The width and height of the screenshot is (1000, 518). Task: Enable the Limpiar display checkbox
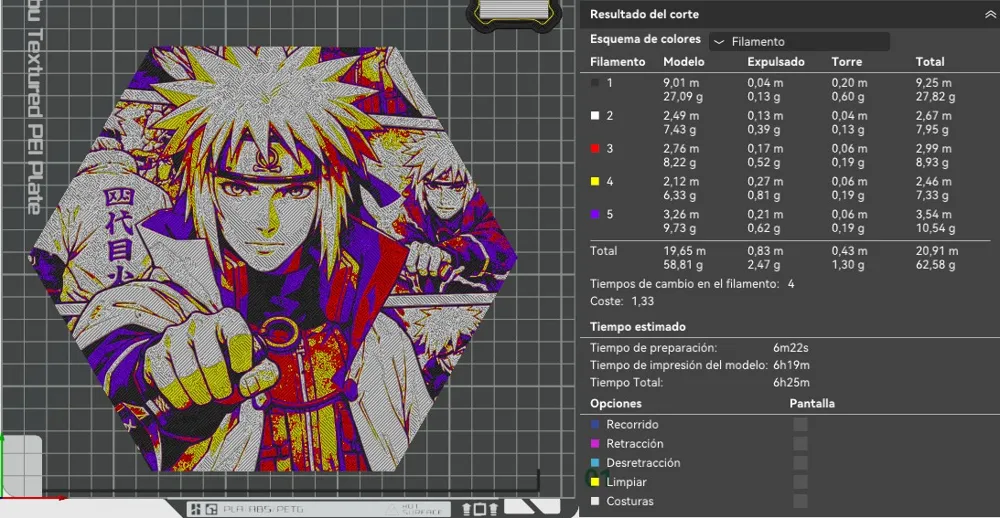[x=800, y=482]
